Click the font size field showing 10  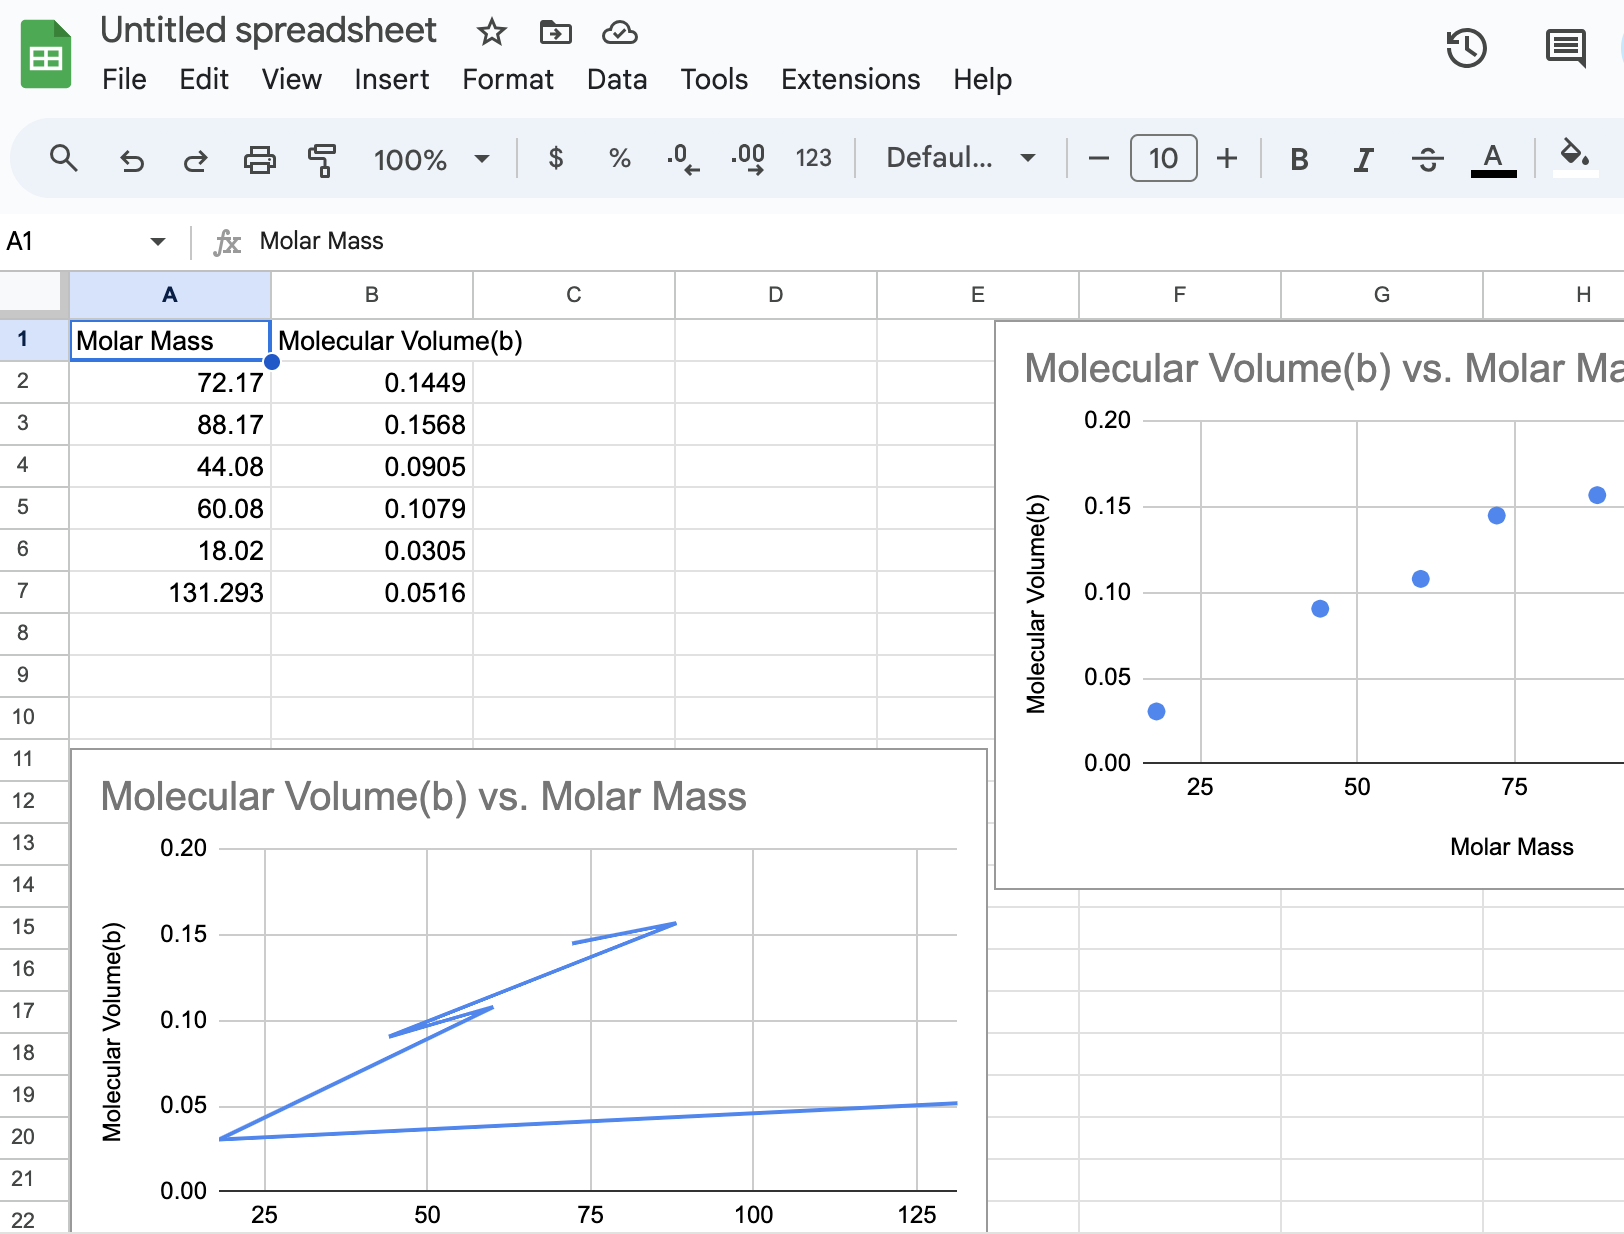pos(1163,158)
